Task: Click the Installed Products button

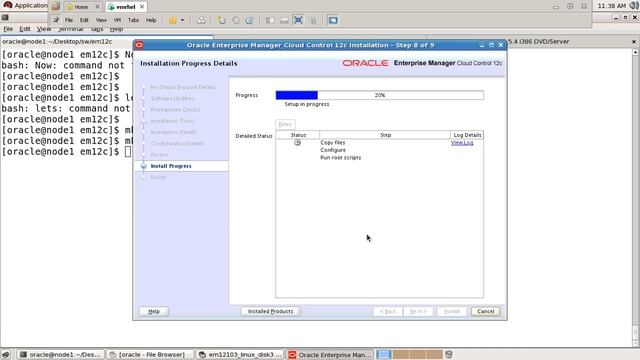Action: 271,311
